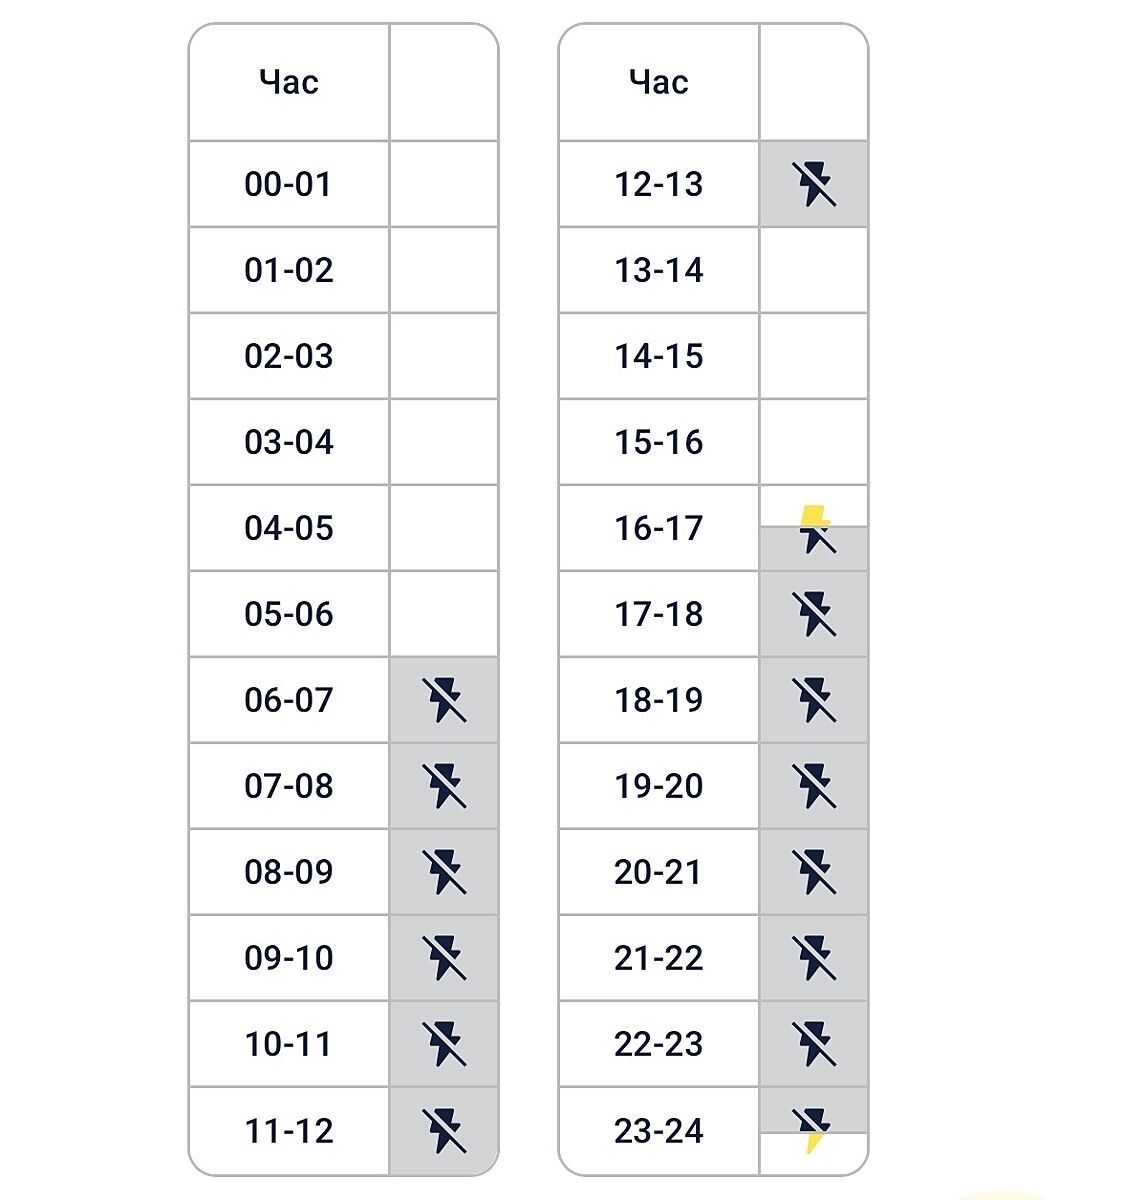Click the power-off icon for 07-08
Screen dimensions: 1145x1200
pos(444,786)
